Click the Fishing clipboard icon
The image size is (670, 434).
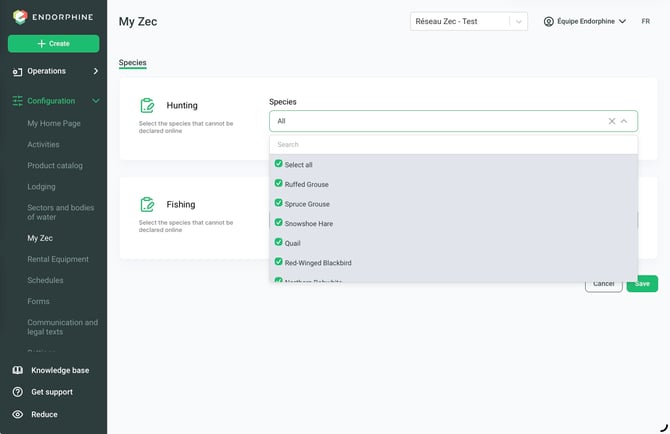point(147,205)
